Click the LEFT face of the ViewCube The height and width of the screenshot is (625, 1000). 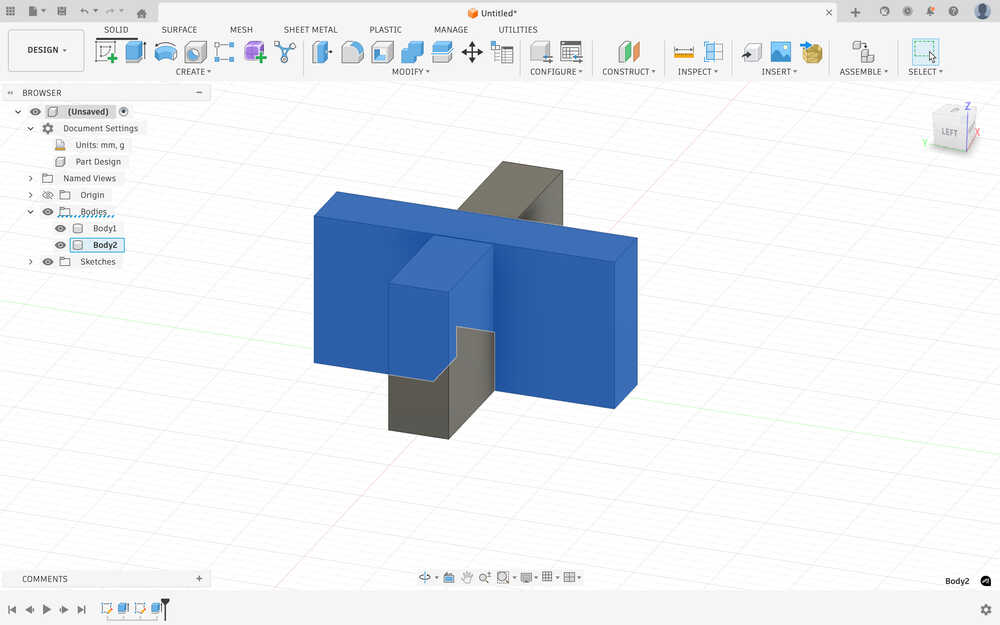949,132
